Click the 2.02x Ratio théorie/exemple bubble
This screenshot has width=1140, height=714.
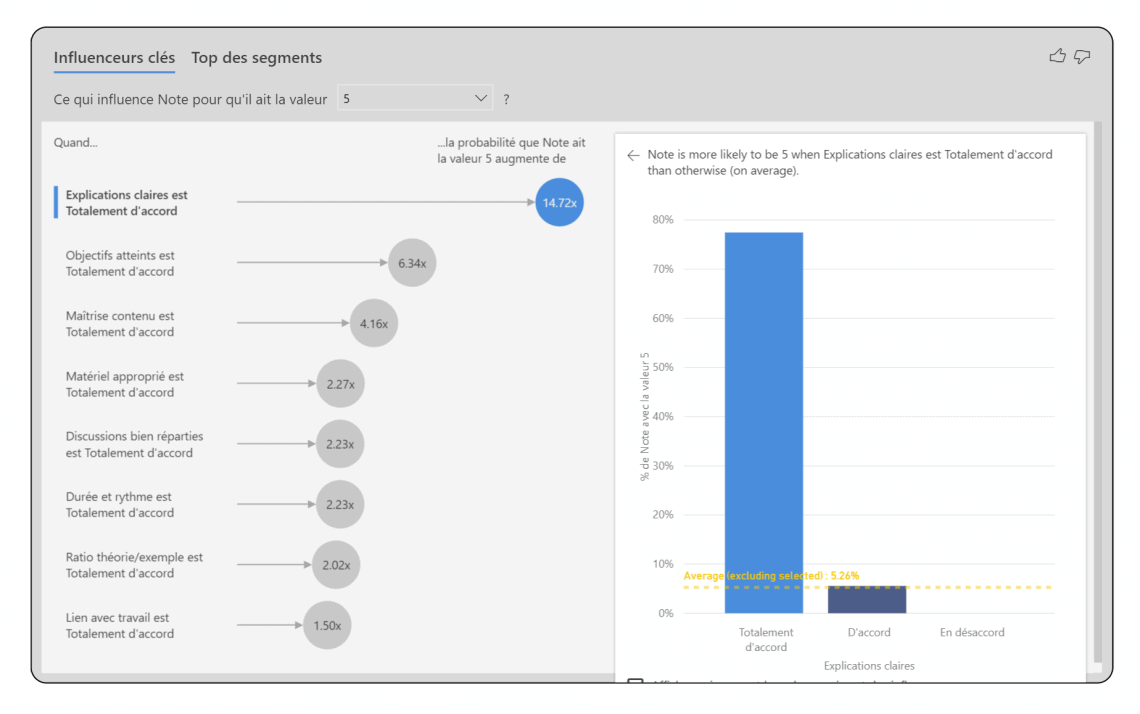pyautogui.click(x=336, y=564)
